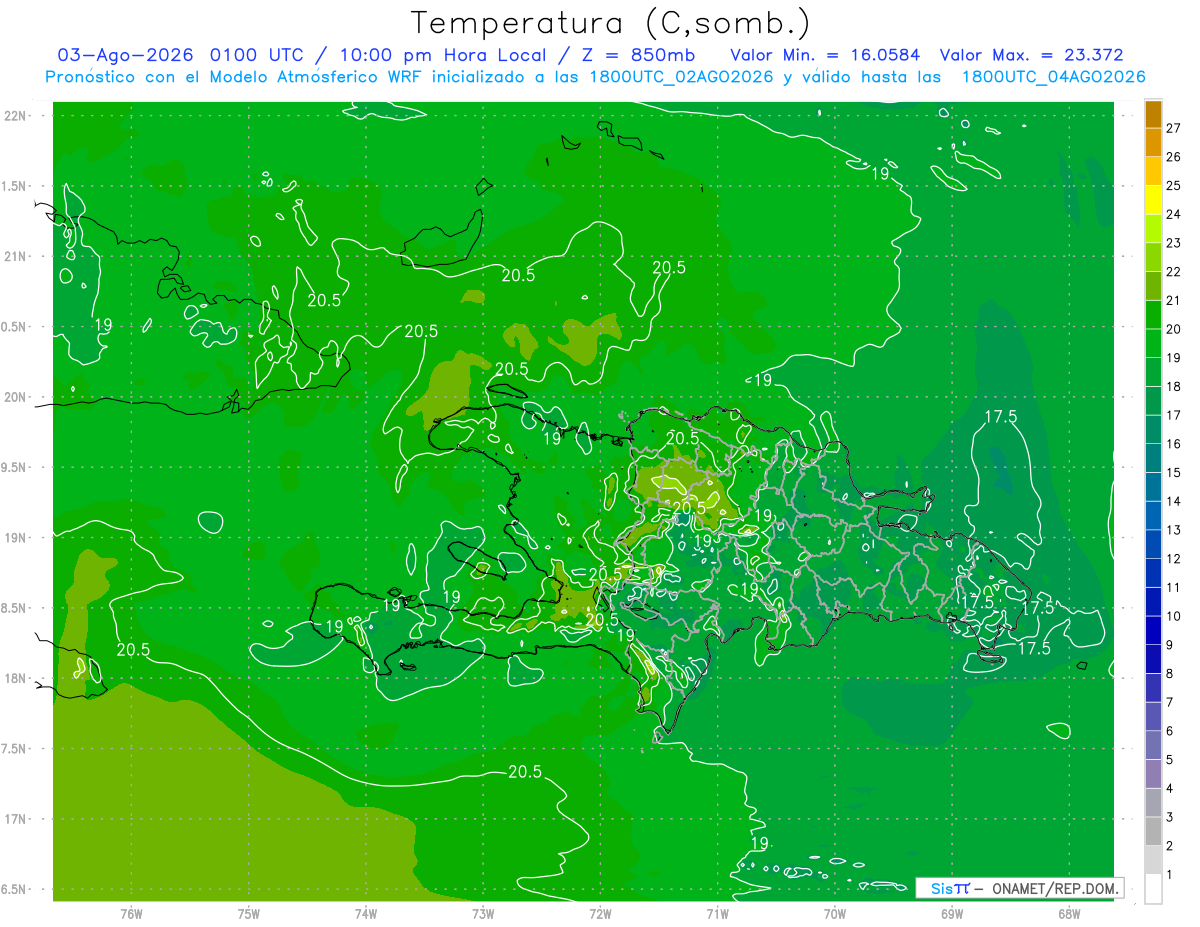Click the yellow legend swatch between 24 and 25

point(1153,200)
